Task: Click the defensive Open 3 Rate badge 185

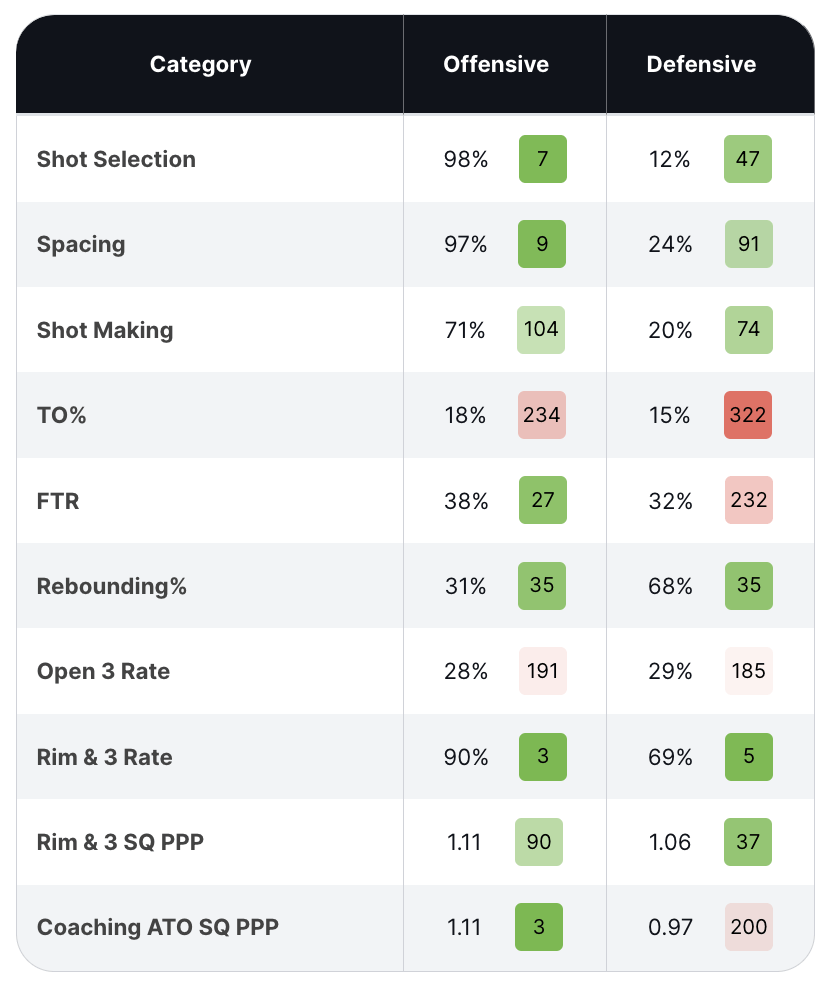Action: [x=748, y=671]
